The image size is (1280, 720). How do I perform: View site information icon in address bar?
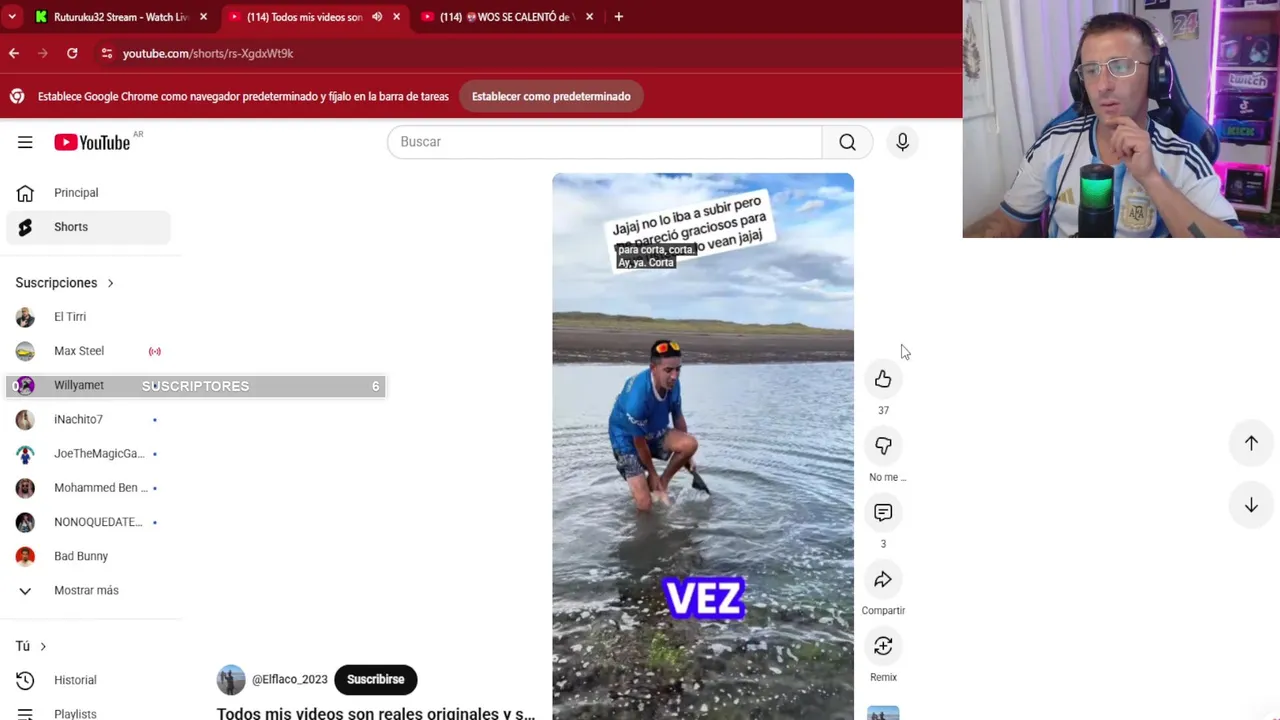(x=106, y=53)
